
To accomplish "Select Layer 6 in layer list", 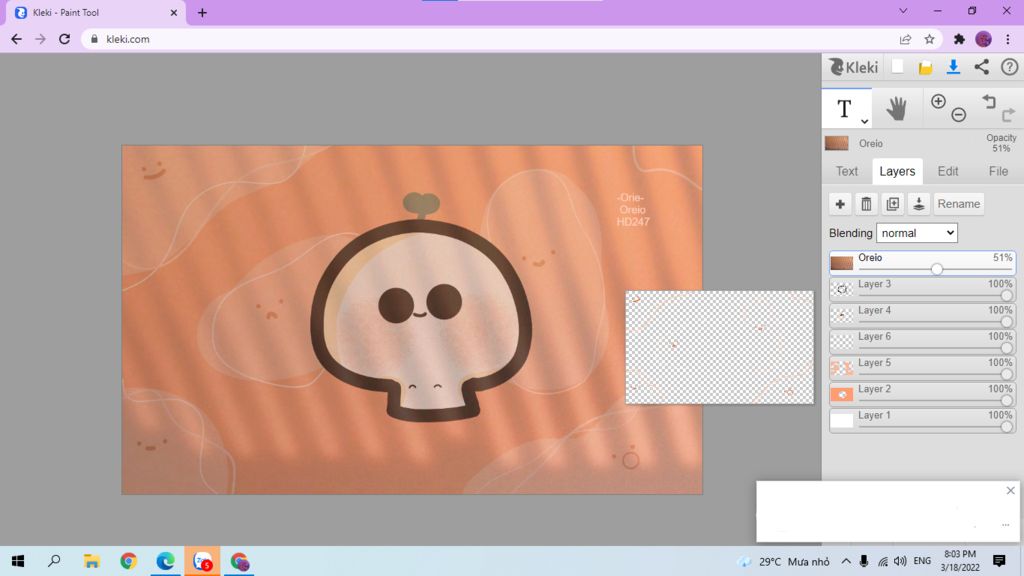I will point(921,340).
